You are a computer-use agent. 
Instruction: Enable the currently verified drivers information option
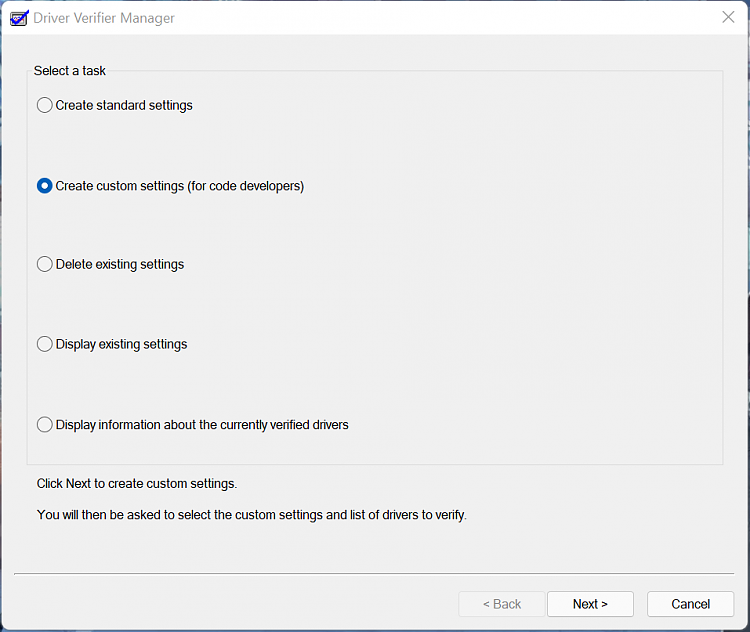[x=44, y=425]
